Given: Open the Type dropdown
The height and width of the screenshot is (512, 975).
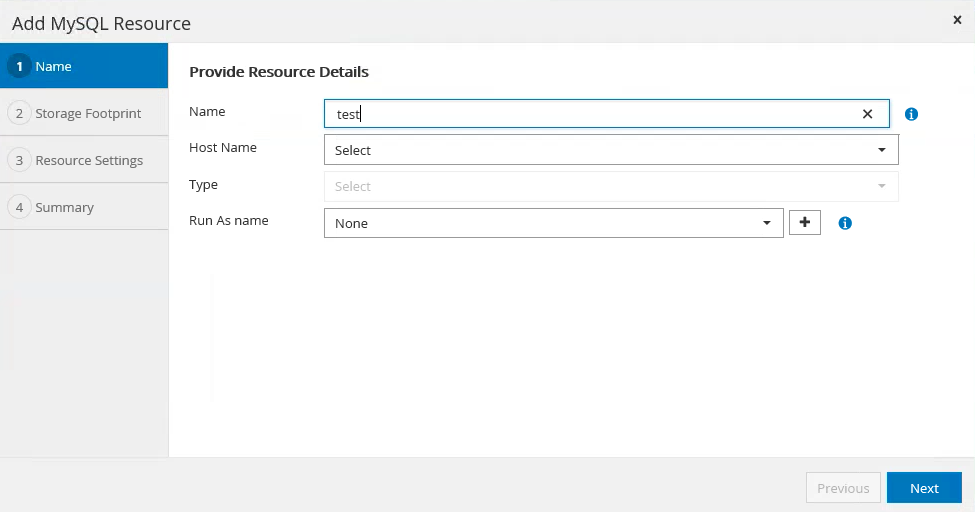Looking at the screenshot, I should tap(611, 186).
